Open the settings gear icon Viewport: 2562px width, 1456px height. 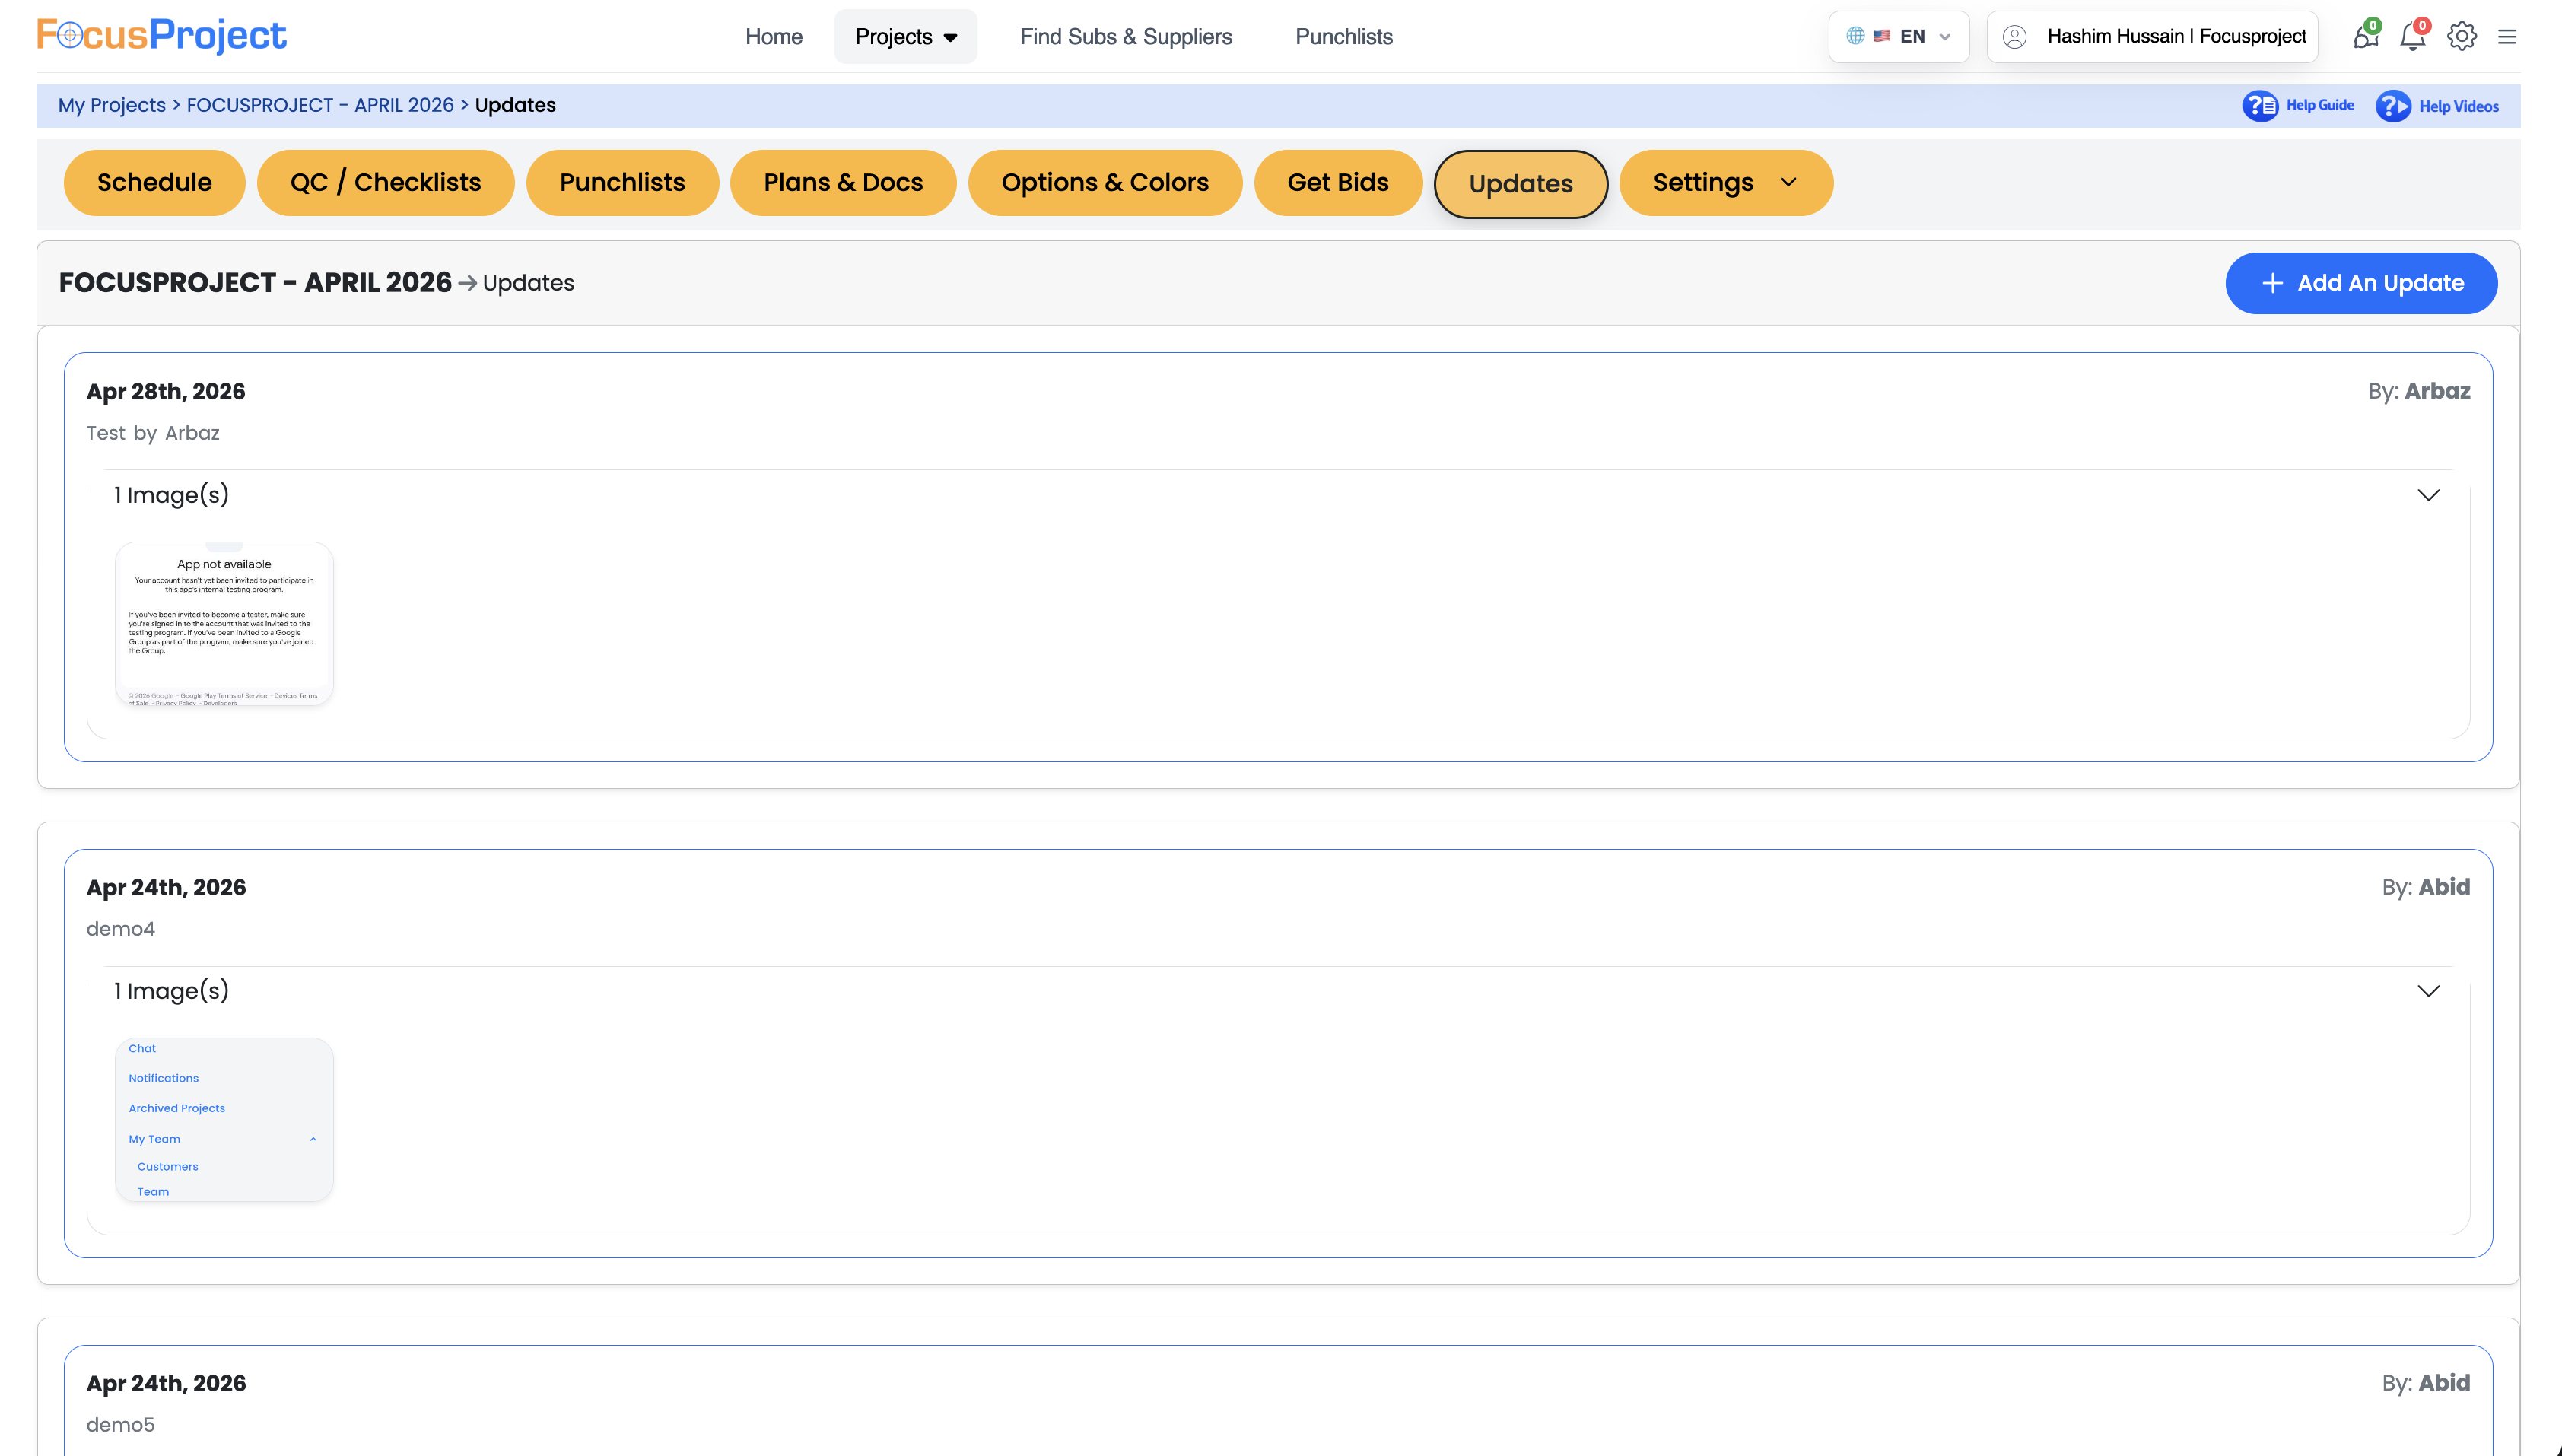click(2462, 36)
